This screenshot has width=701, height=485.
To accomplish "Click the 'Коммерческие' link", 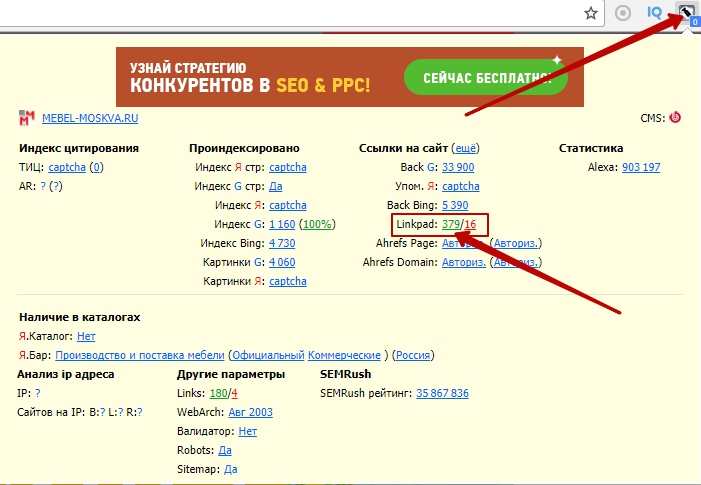I will pos(344,355).
